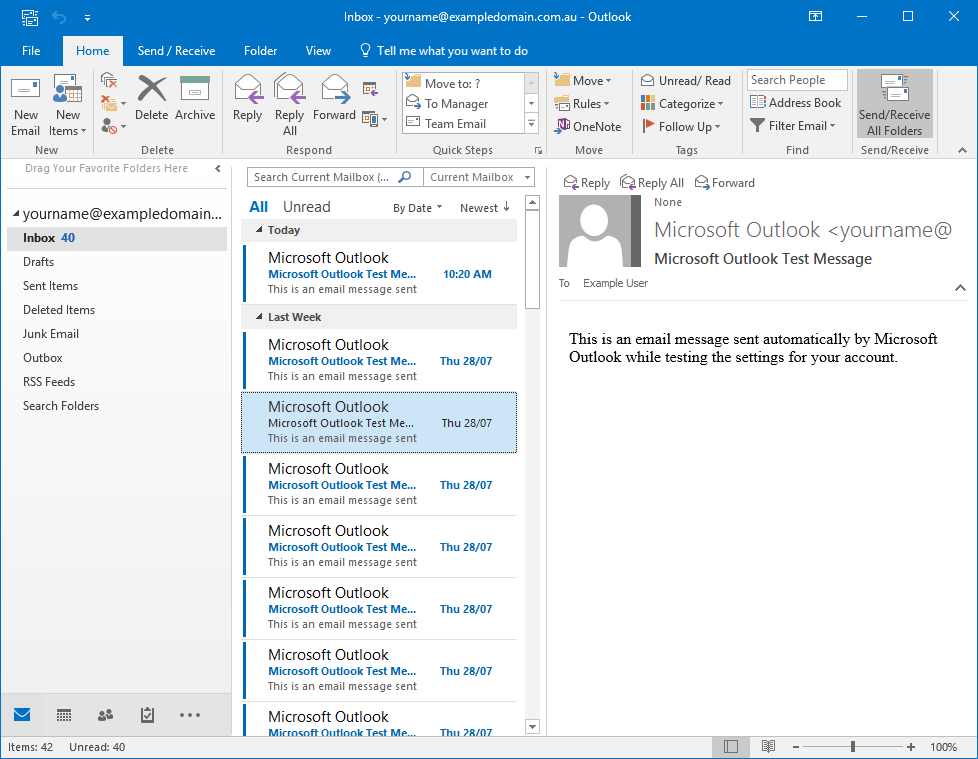Click the Delete icon in ribbon

pos(152,98)
